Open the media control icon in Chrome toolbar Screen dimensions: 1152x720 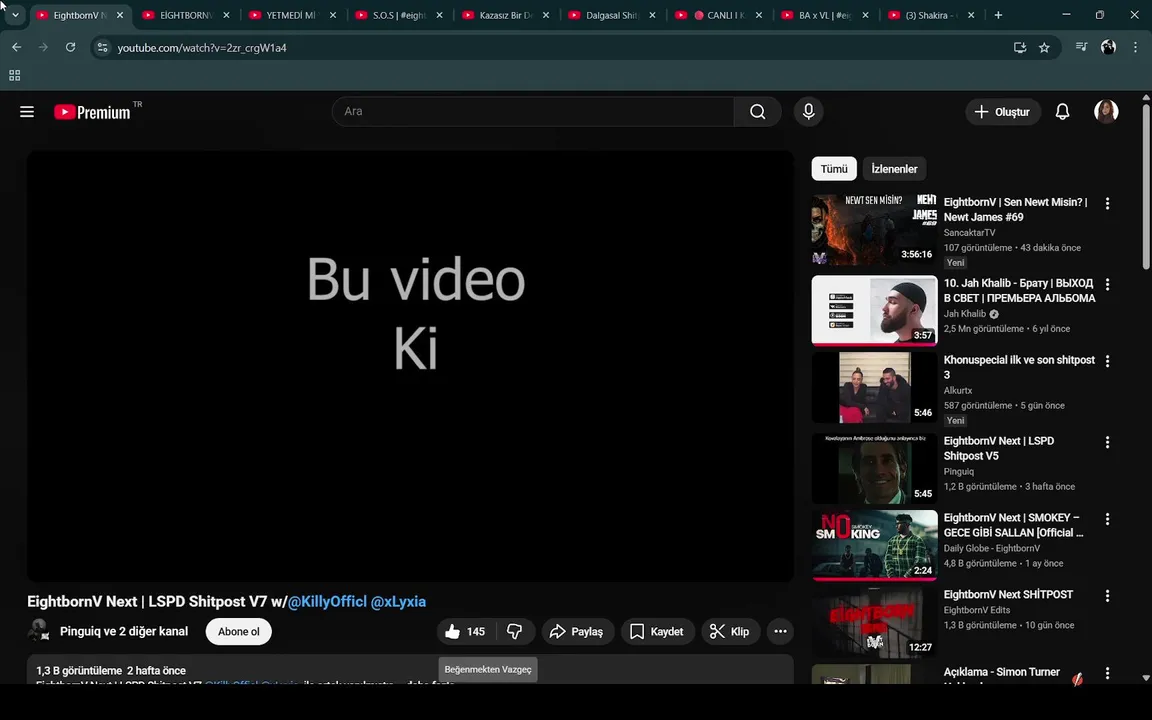[1081, 47]
